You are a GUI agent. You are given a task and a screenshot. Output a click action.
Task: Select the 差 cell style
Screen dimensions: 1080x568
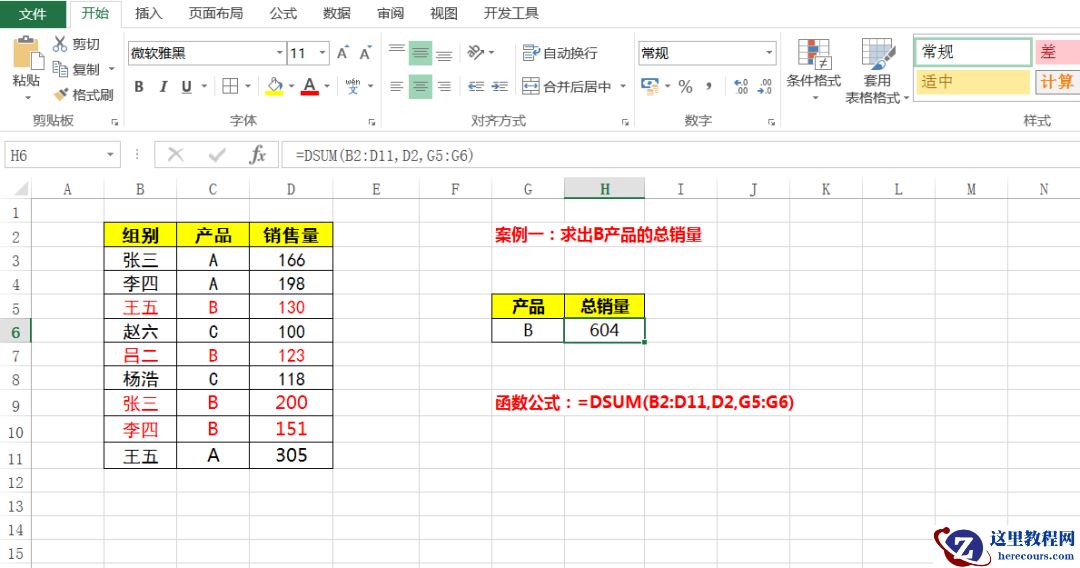[1057, 52]
